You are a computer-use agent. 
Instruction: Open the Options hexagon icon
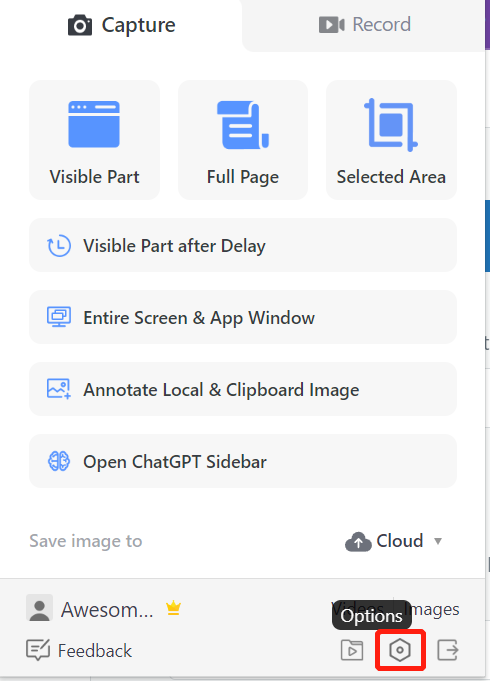[x=400, y=650]
